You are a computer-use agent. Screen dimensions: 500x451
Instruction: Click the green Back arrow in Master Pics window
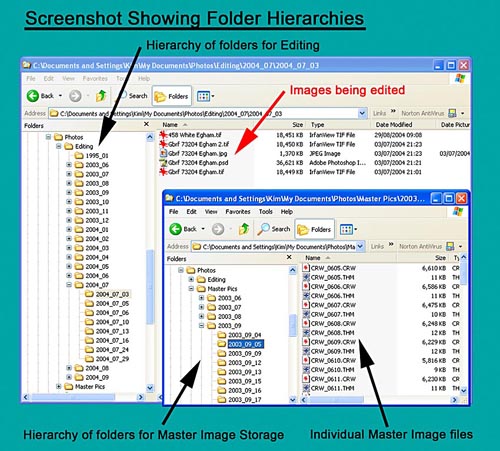(176, 229)
